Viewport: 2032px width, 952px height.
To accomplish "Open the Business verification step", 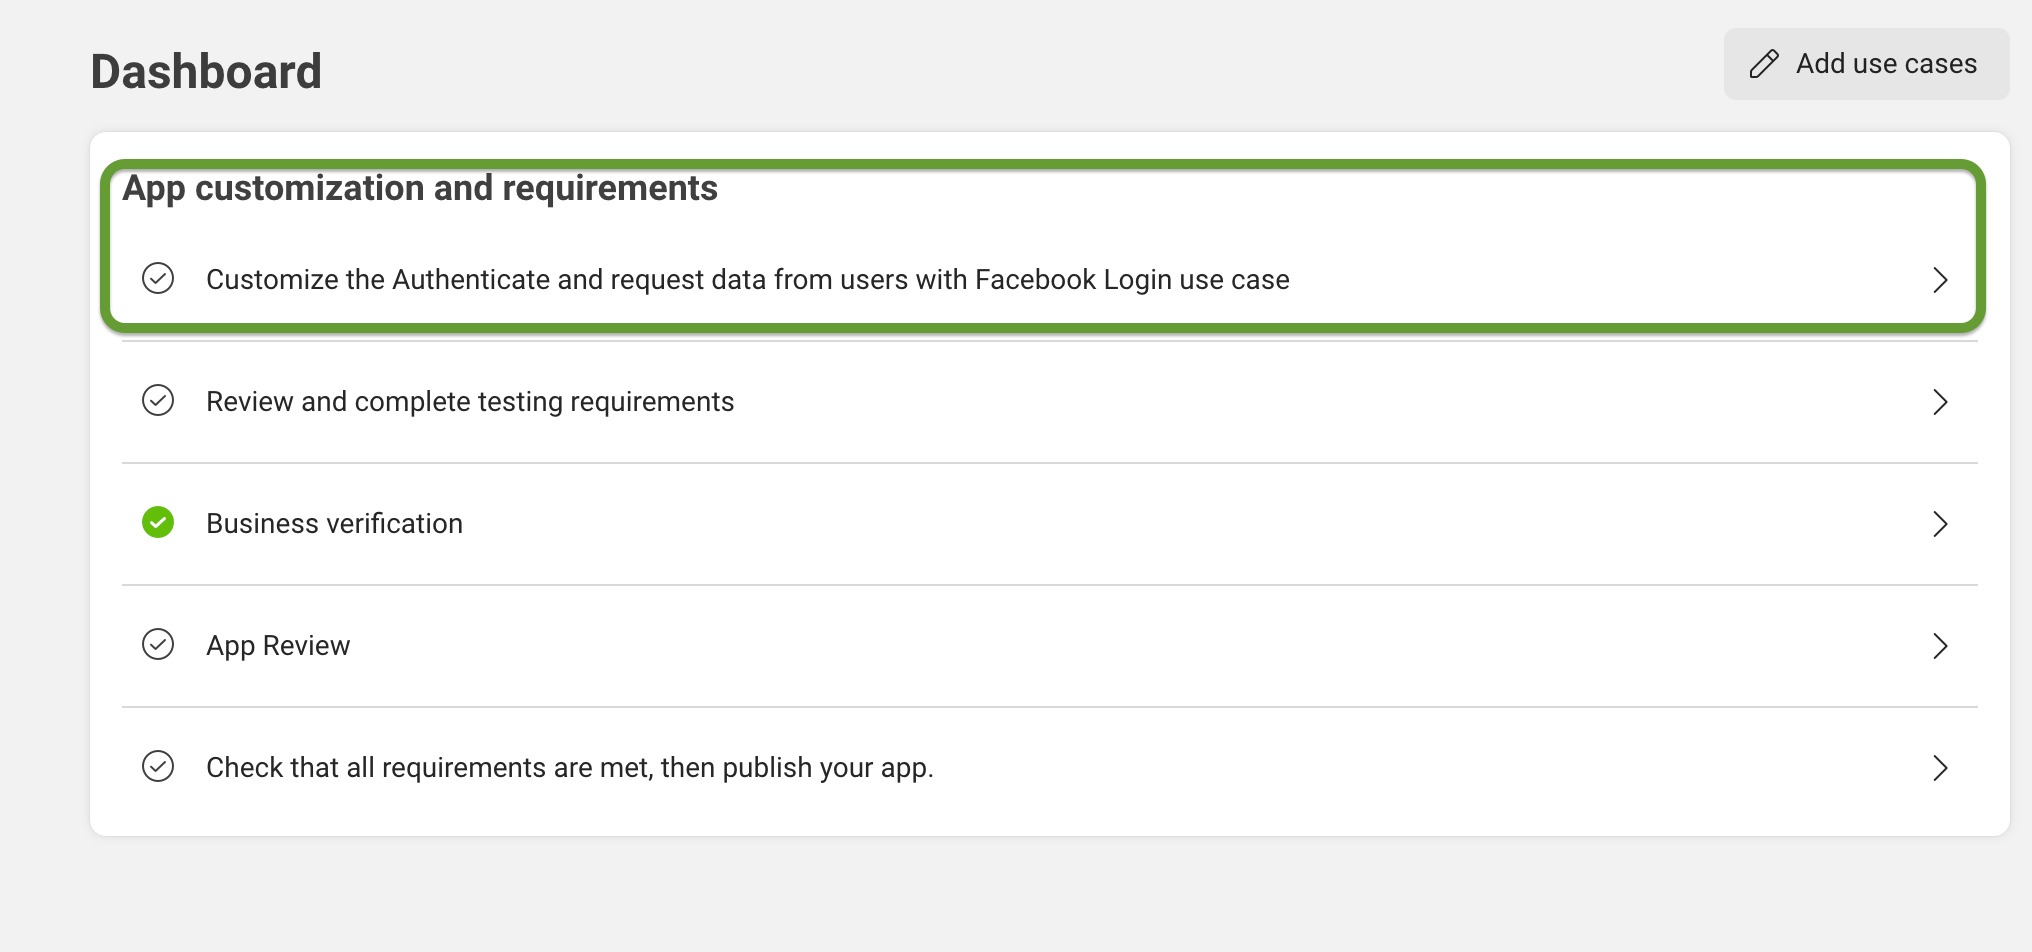I will coord(1050,524).
